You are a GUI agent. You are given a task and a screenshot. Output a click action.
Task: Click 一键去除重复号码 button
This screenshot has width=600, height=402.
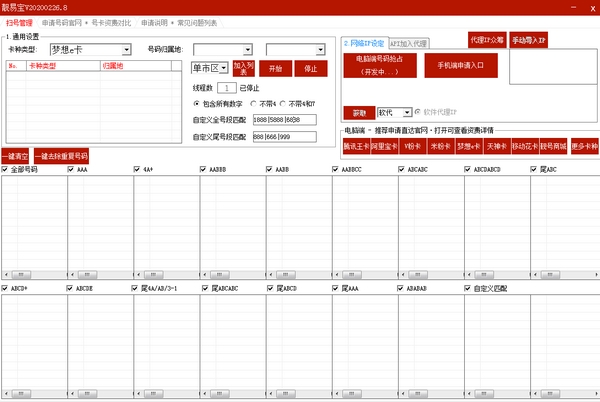tap(62, 156)
